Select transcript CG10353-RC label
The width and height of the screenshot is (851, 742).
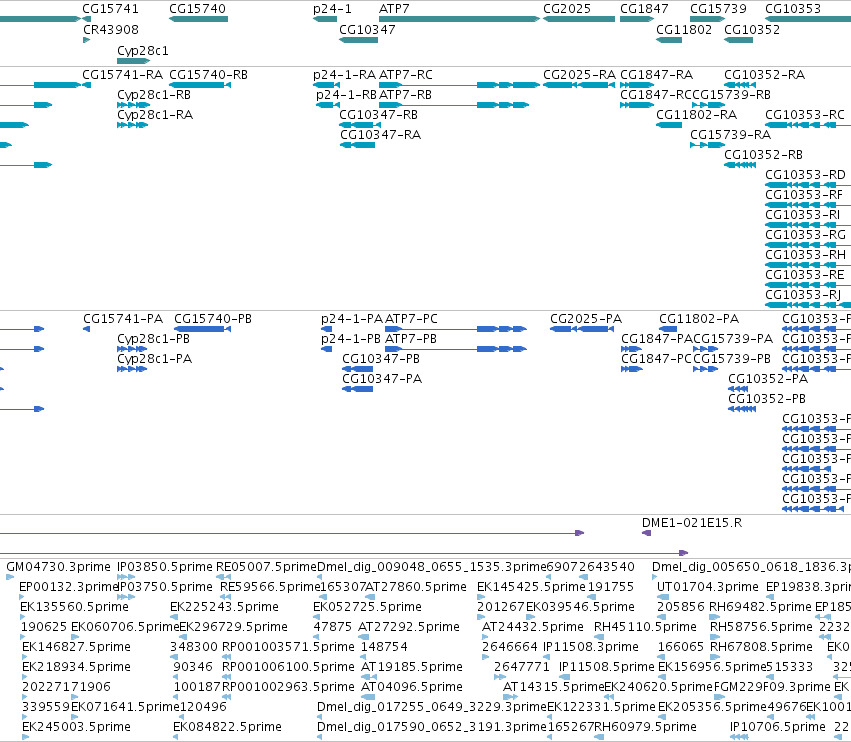tap(805, 115)
